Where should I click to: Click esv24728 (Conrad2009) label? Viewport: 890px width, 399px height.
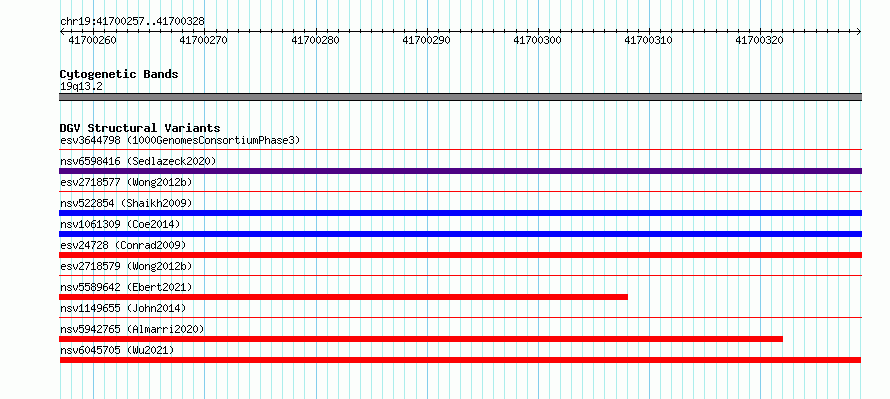coord(123,245)
